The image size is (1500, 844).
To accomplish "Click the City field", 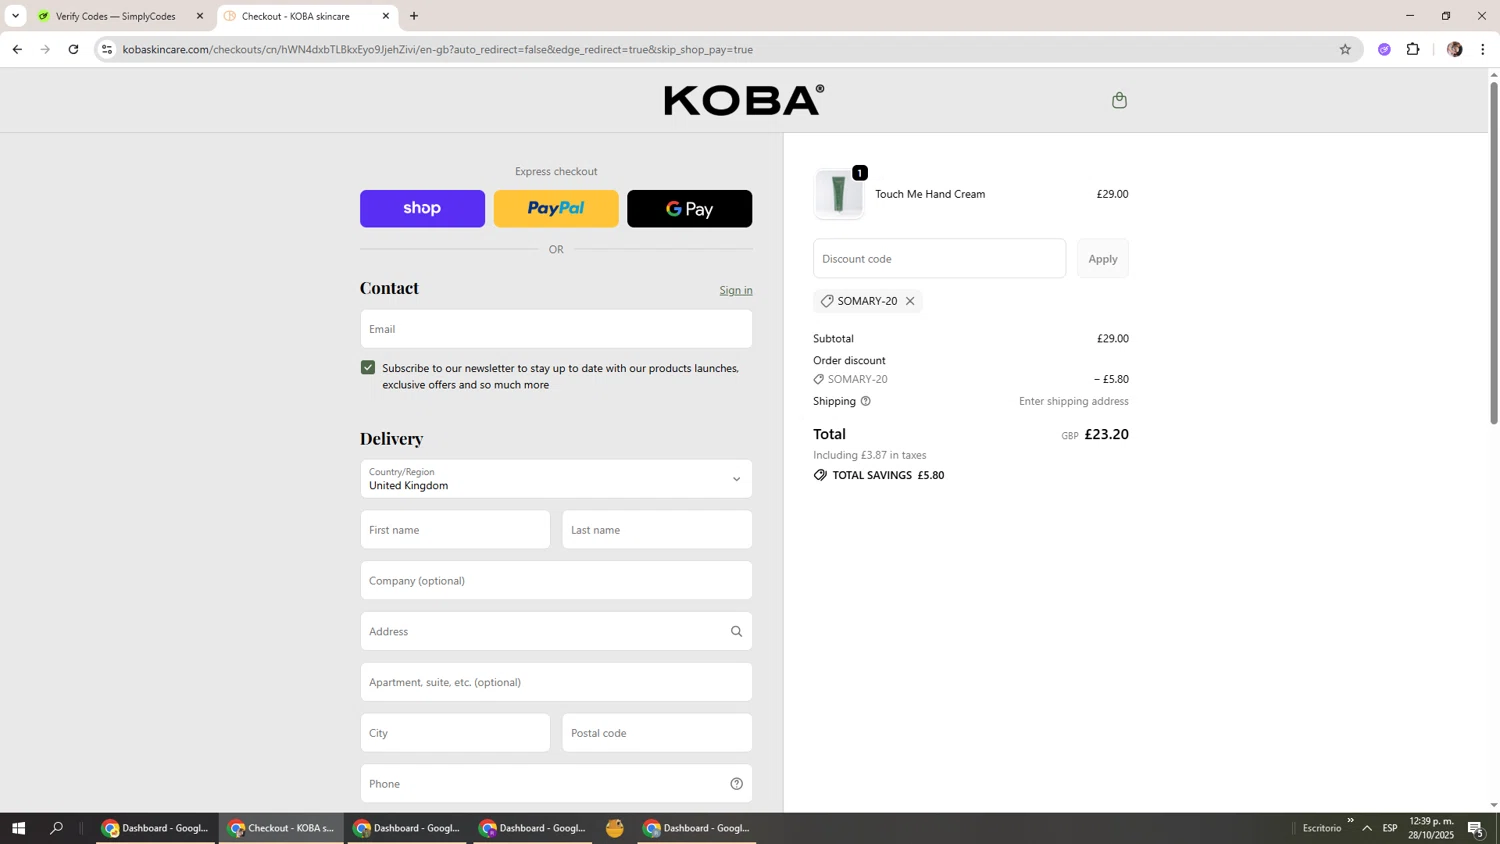I will 455,733.
